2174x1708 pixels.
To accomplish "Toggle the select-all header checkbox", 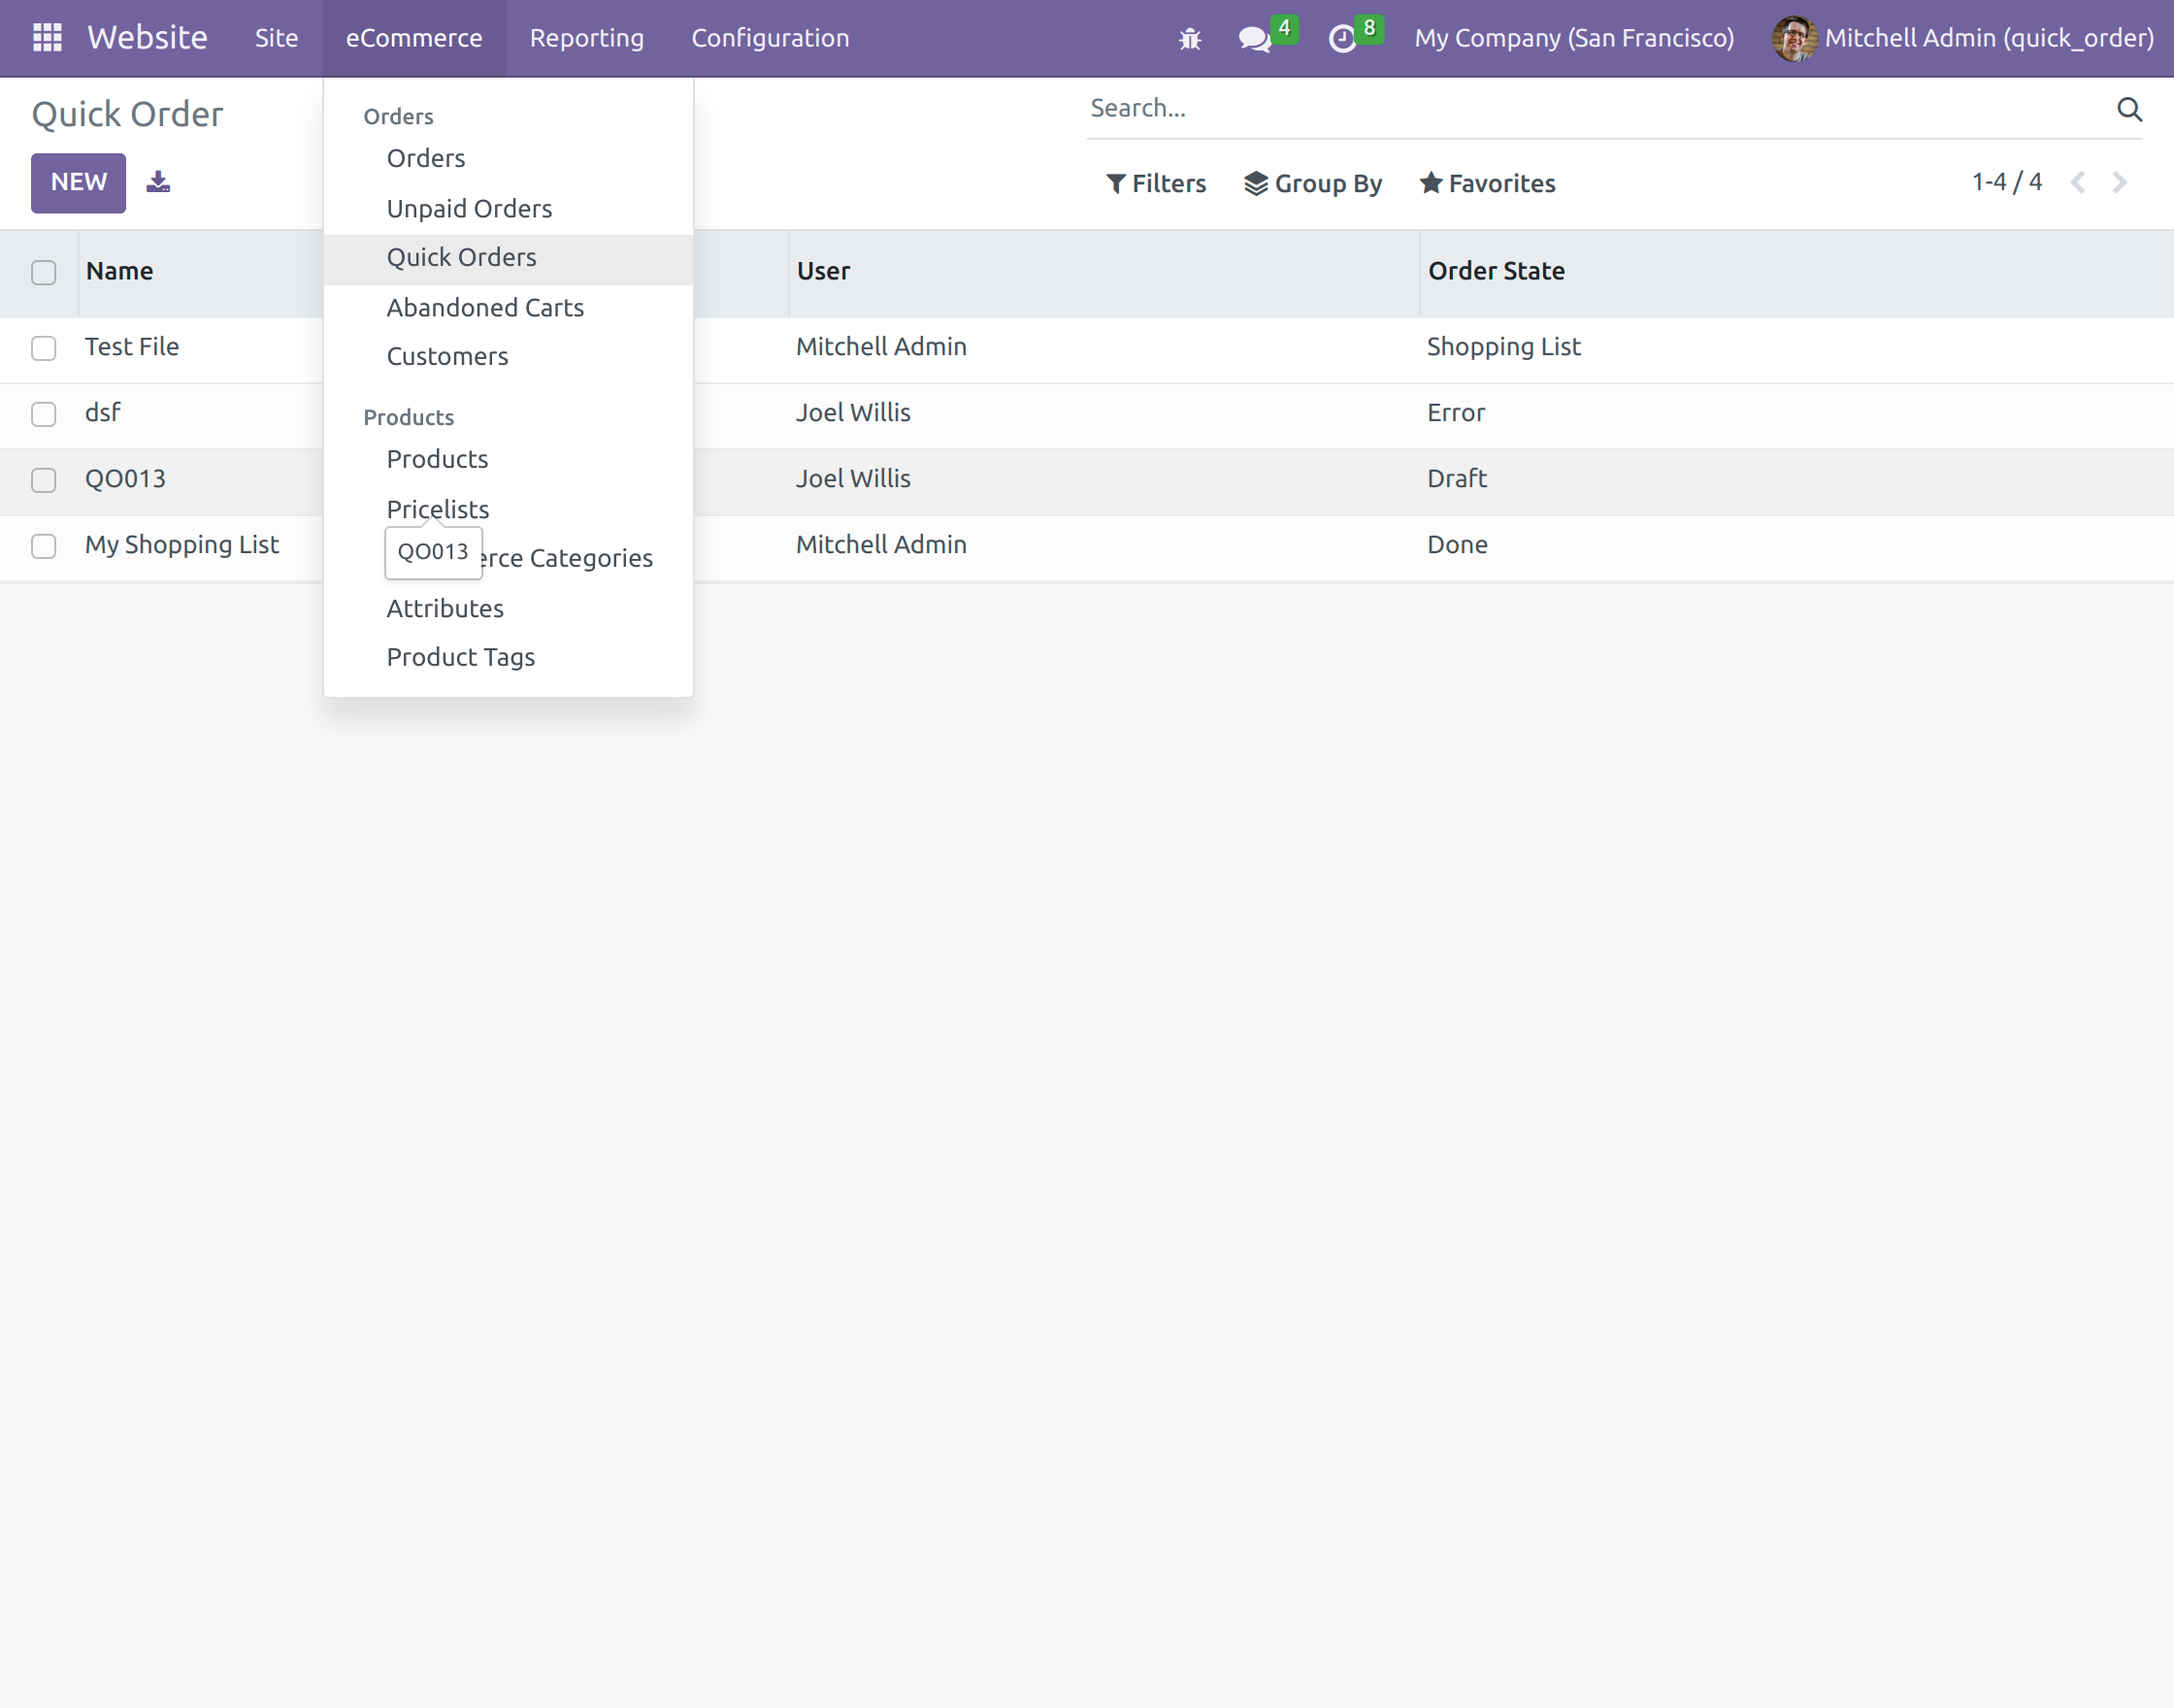I will tap(43, 272).
